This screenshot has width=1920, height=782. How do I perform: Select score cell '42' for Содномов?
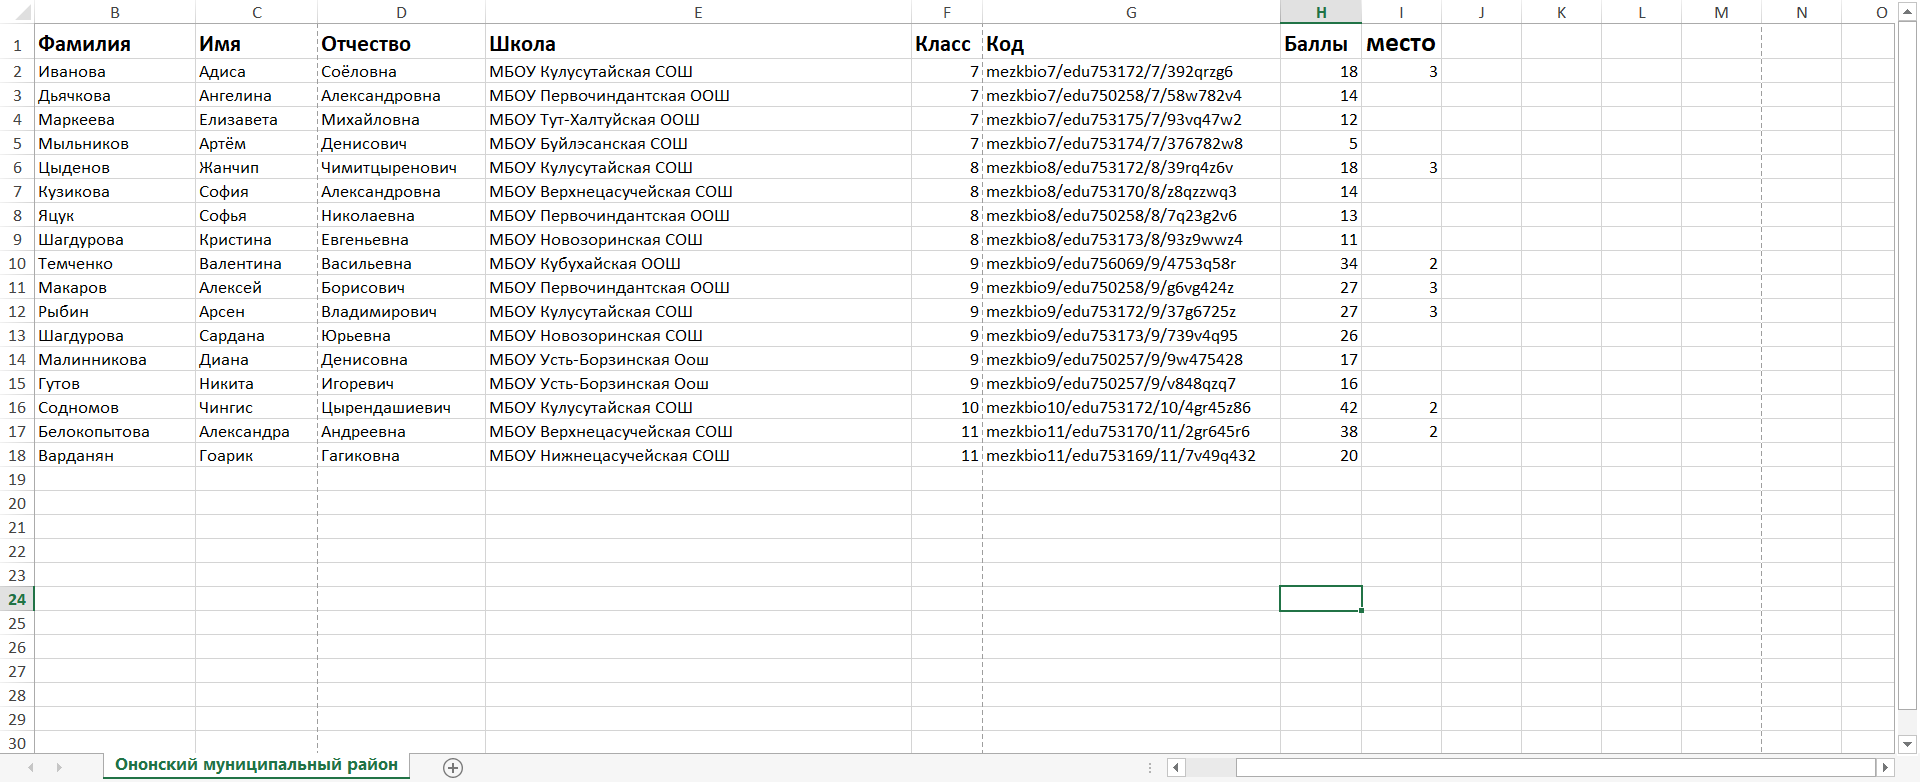[x=1321, y=407]
